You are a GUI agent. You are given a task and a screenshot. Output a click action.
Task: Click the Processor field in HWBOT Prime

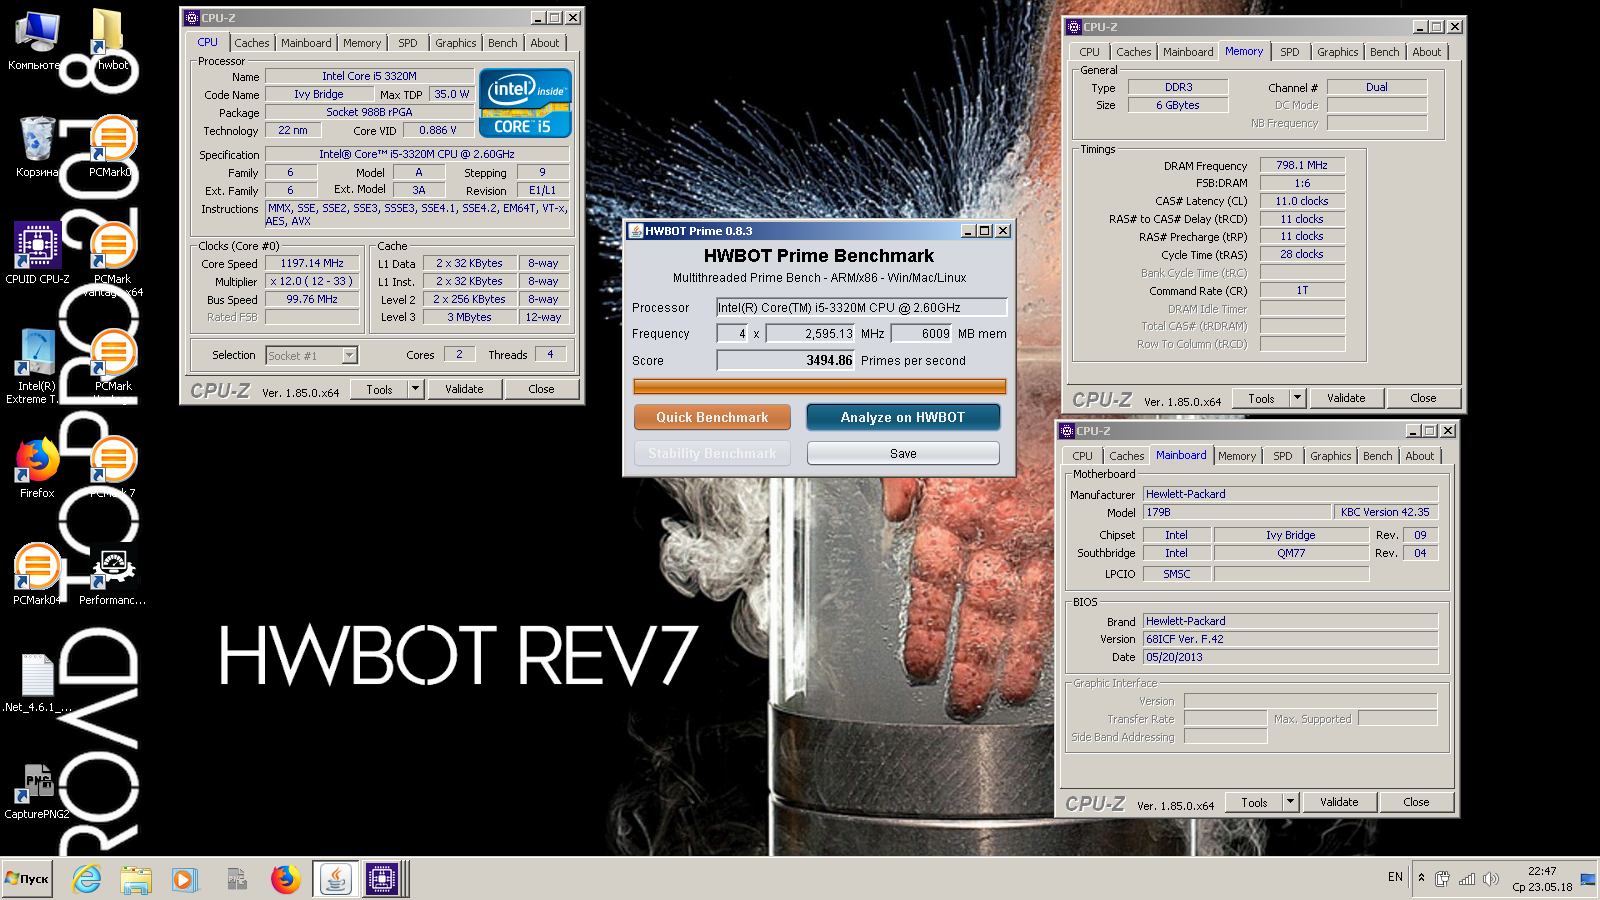(x=861, y=307)
